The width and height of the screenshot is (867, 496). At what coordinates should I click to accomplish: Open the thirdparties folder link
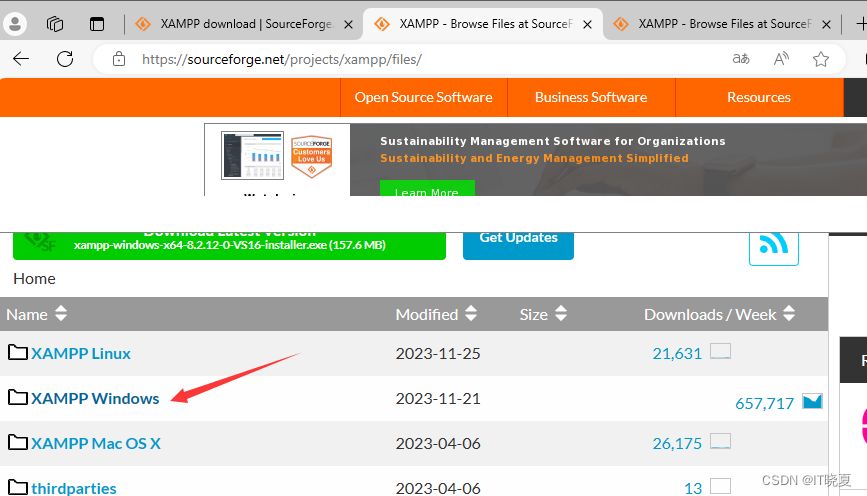pyautogui.click(x=74, y=488)
